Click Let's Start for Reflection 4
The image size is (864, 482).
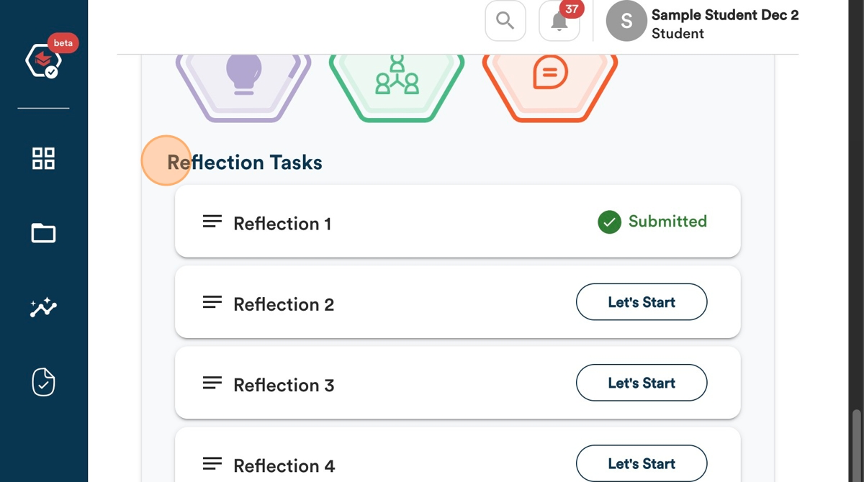click(x=641, y=463)
